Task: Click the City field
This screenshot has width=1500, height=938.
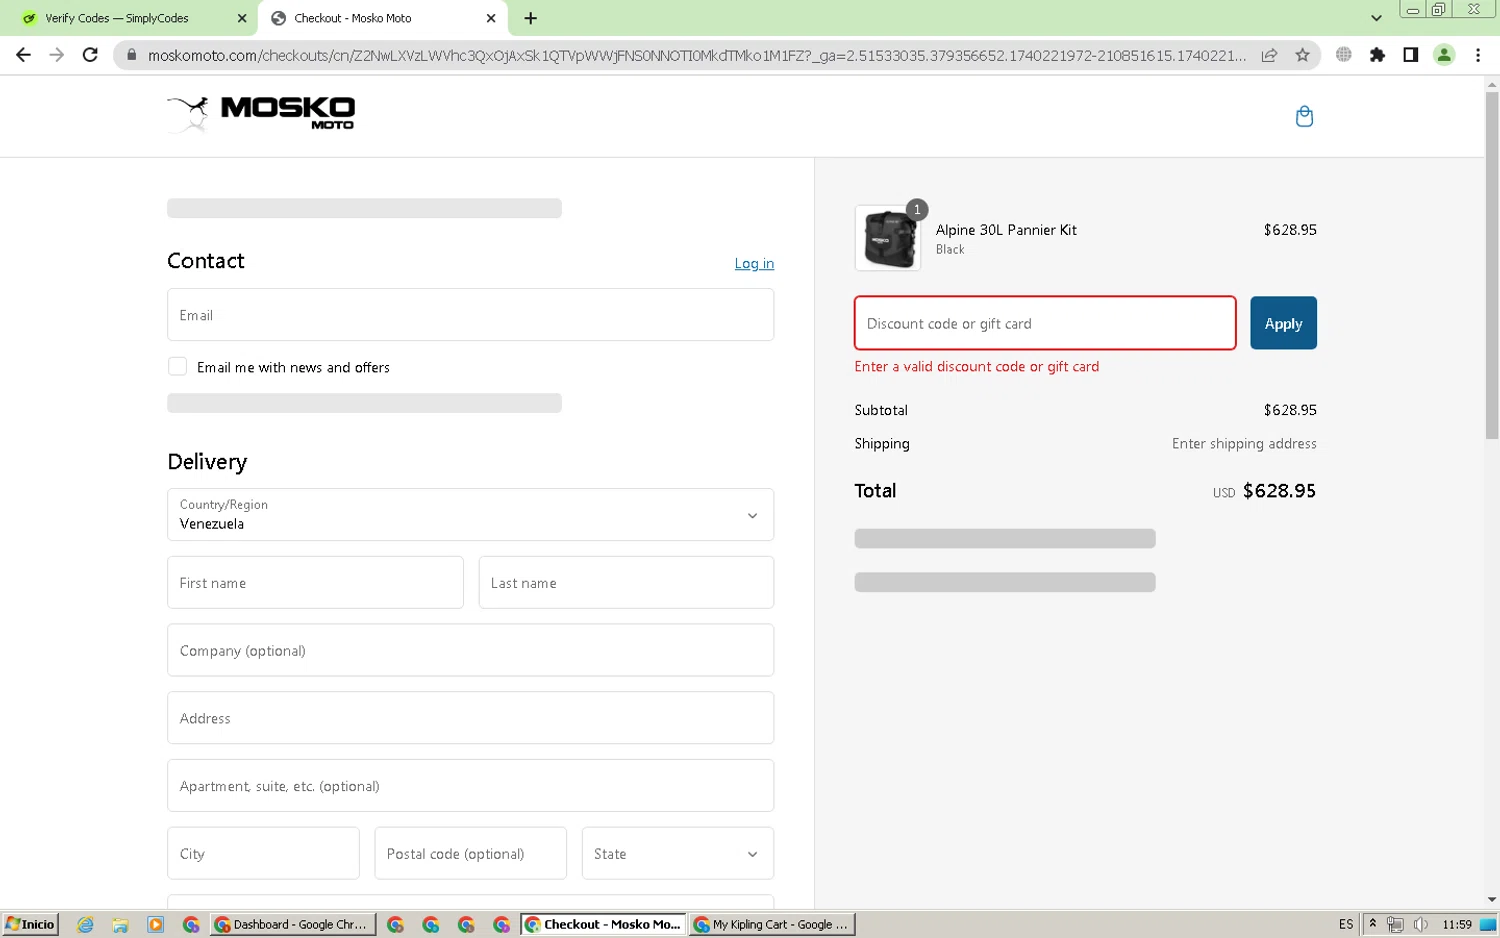Action: click(x=263, y=853)
